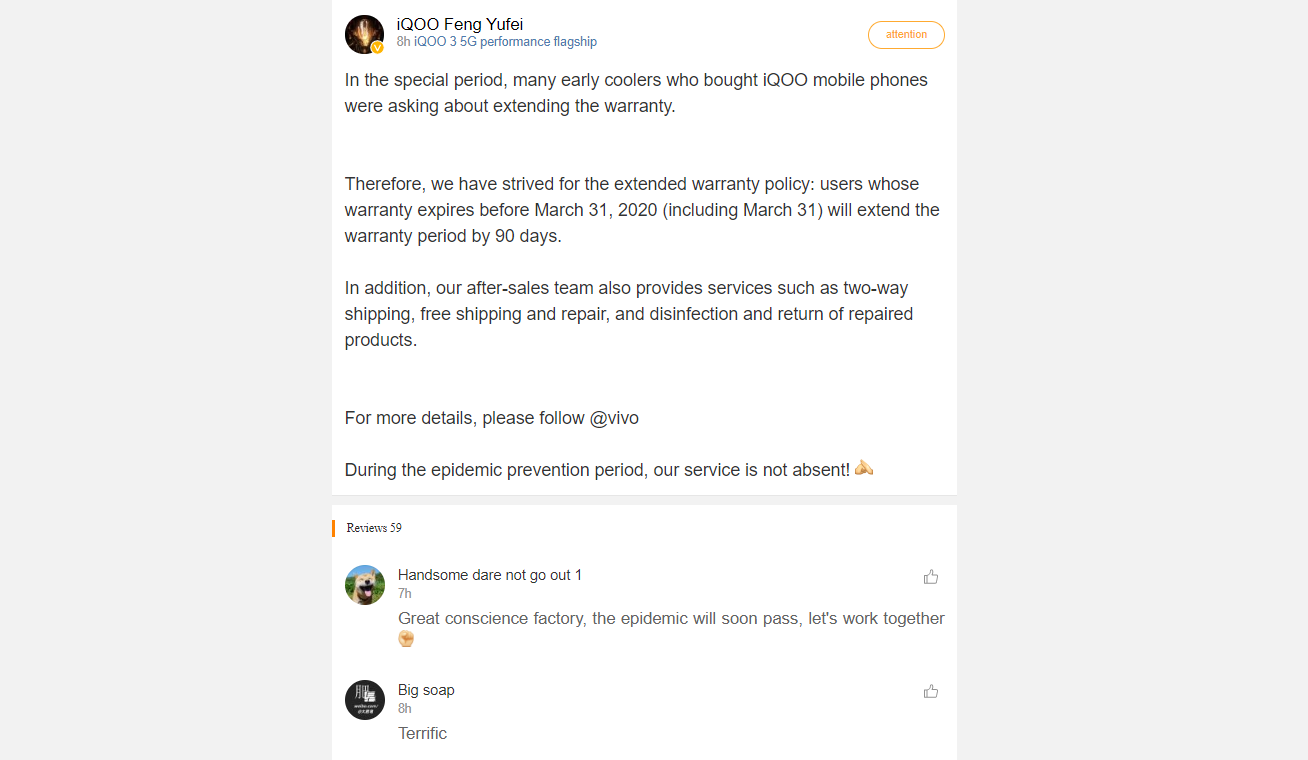Like Big soap's comment
This screenshot has width=1308, height=760.
(931, 691)
